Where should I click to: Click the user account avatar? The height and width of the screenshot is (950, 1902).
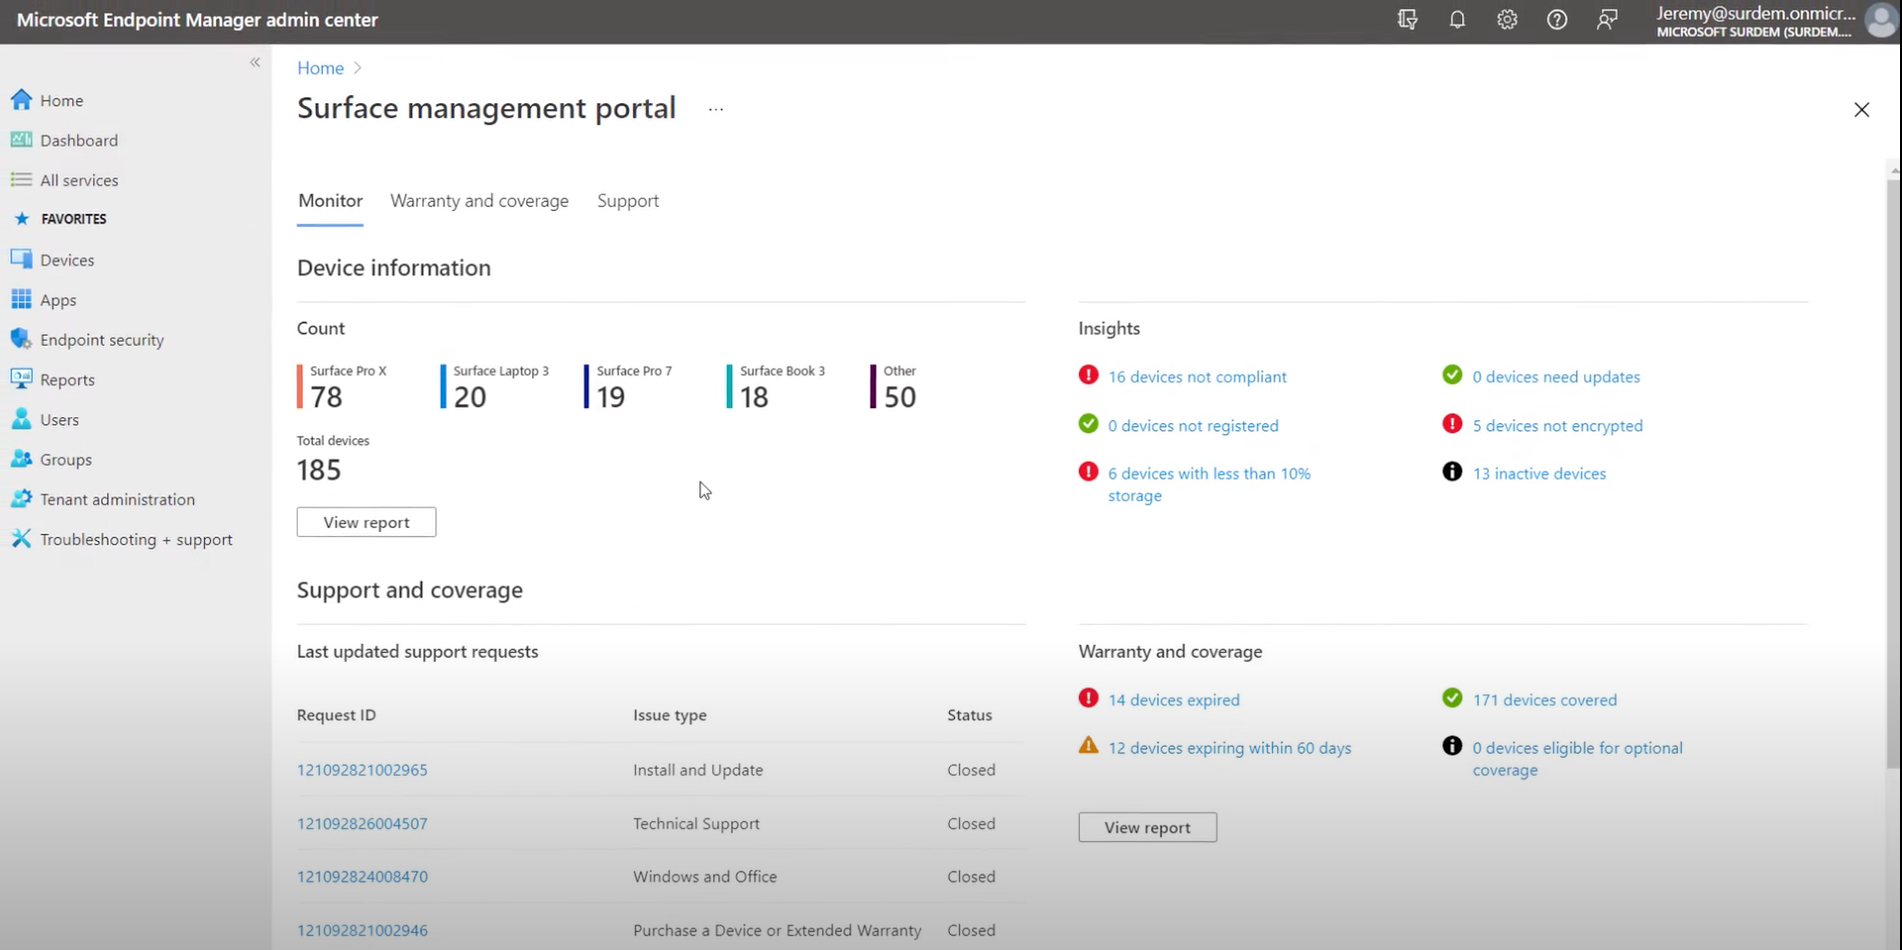(x=1880, y=20)
